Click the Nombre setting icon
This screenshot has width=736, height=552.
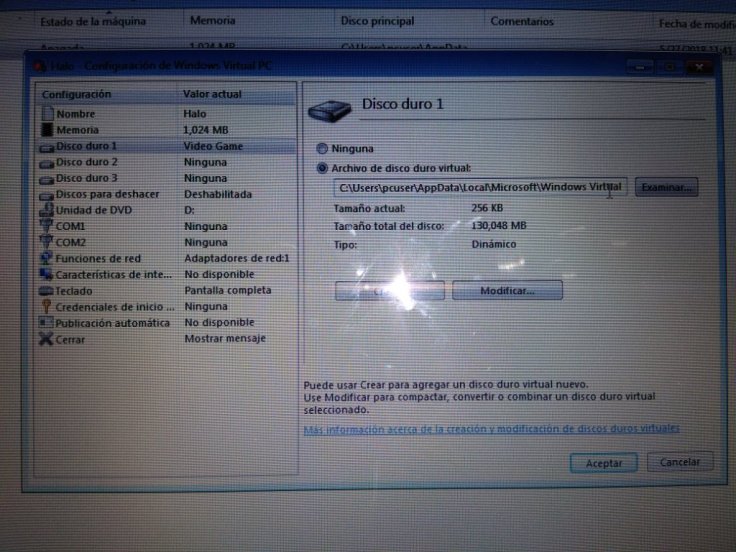46,114
